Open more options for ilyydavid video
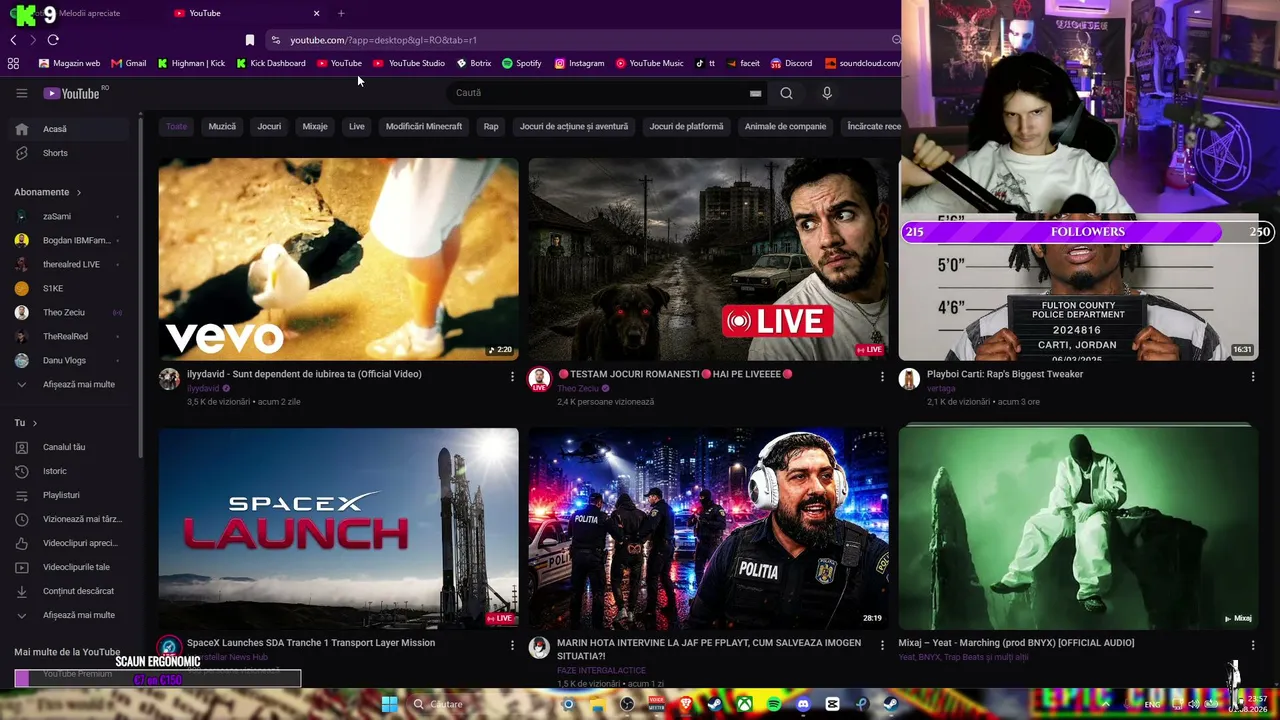 click(512, 377)
